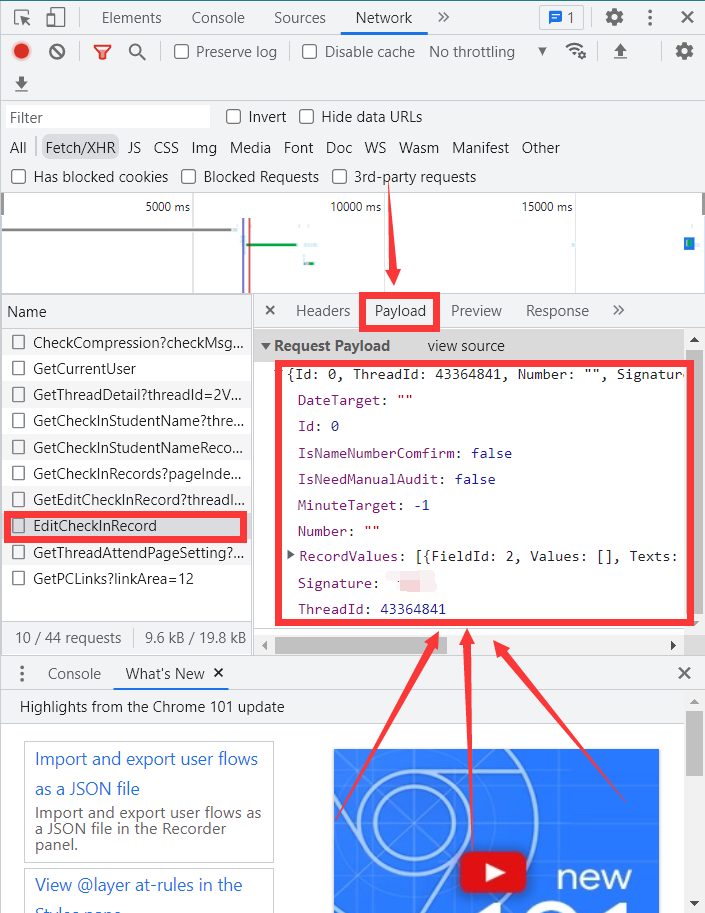The height and width of the screenshot is (913, 705).
Task: Filter requests by Img type
Action: point(204,148)
